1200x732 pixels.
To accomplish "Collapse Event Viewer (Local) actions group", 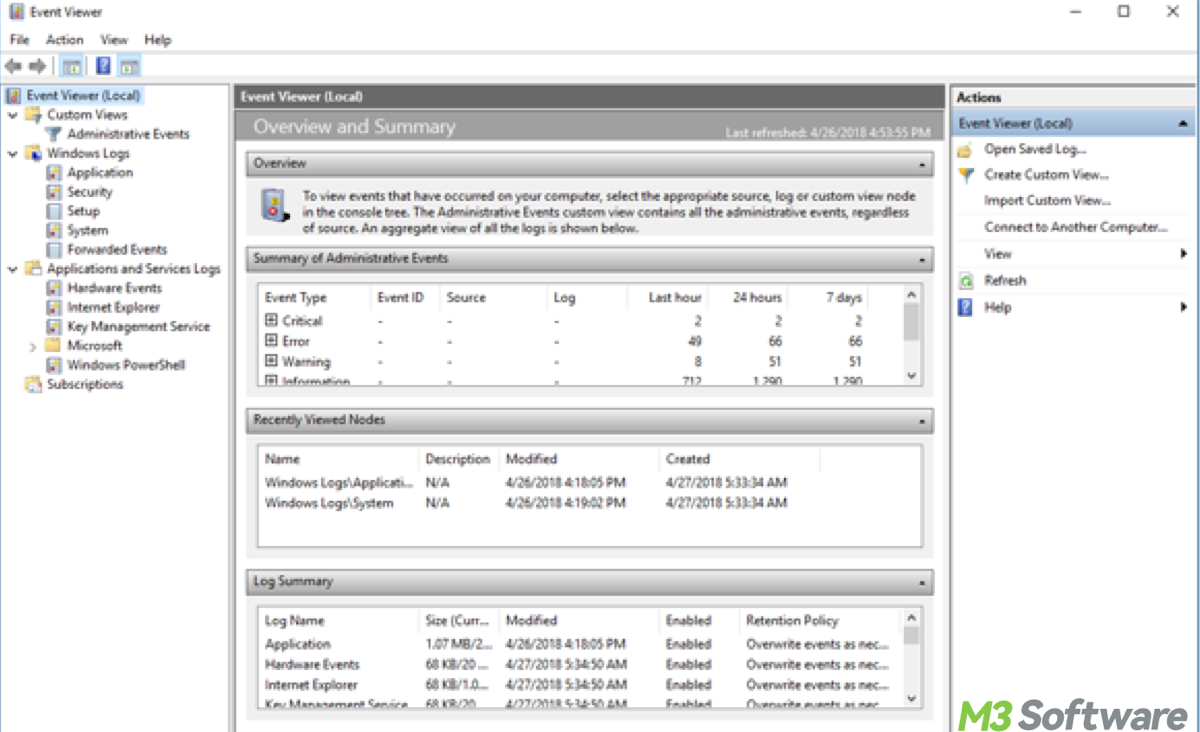I will 1183,124.
